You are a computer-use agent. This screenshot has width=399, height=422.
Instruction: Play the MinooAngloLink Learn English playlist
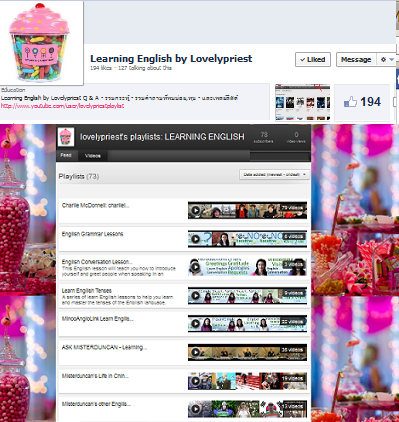[x=196, y=324]
